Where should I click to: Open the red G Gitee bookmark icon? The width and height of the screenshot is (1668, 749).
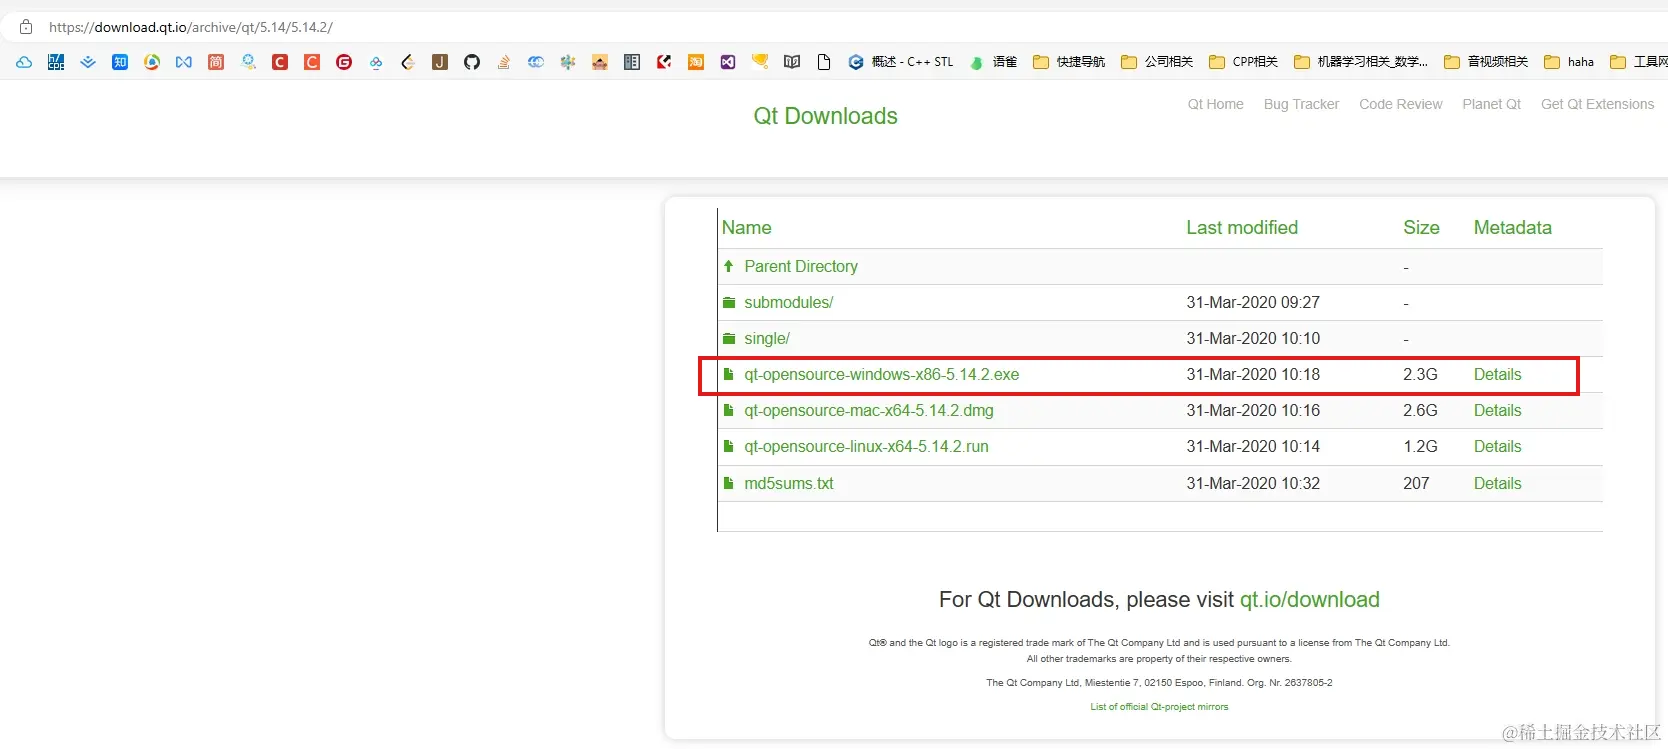coord(344,62)
